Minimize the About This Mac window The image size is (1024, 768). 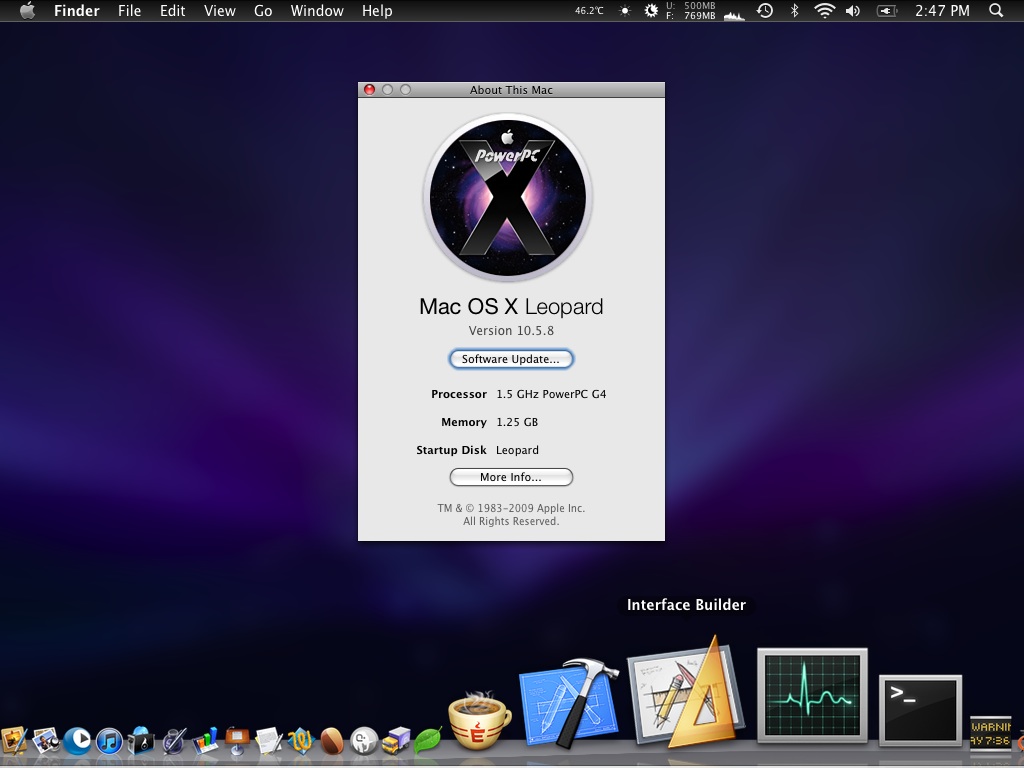(x=387, y=89)
